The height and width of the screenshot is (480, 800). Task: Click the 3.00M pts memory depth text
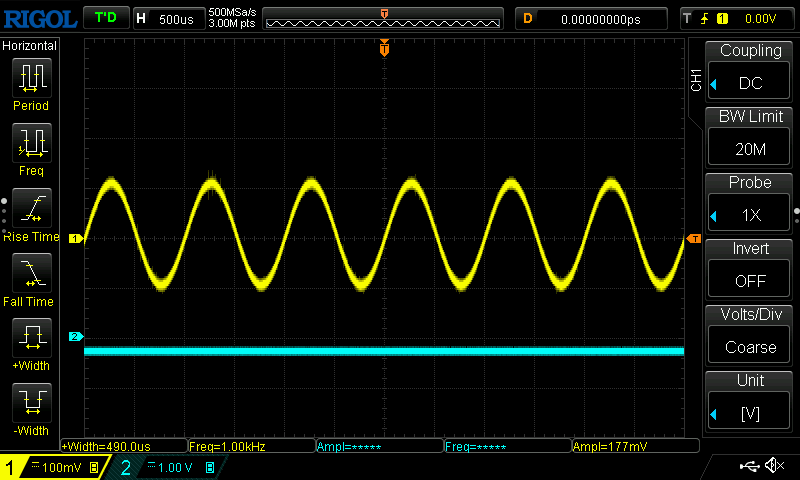pyautogui.click(x=232, y=23)
